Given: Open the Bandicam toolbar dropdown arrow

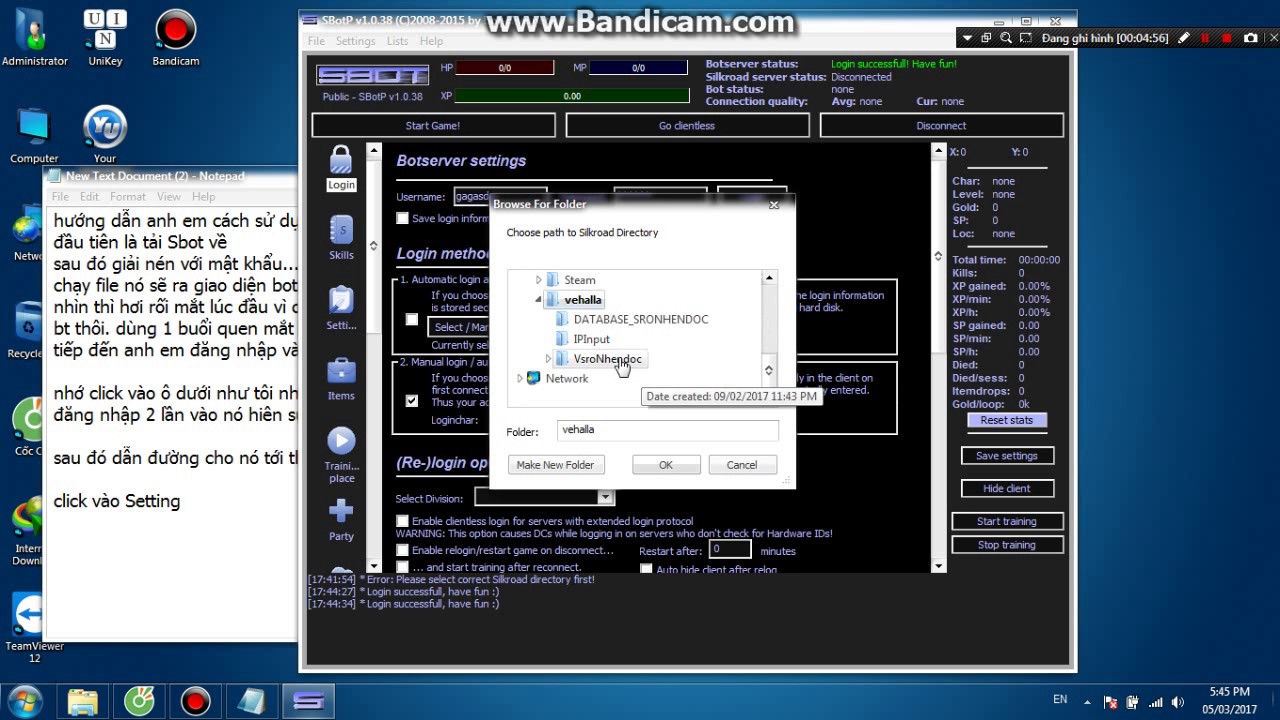Looking at the screenshot, I should click(x=965, y=38).
